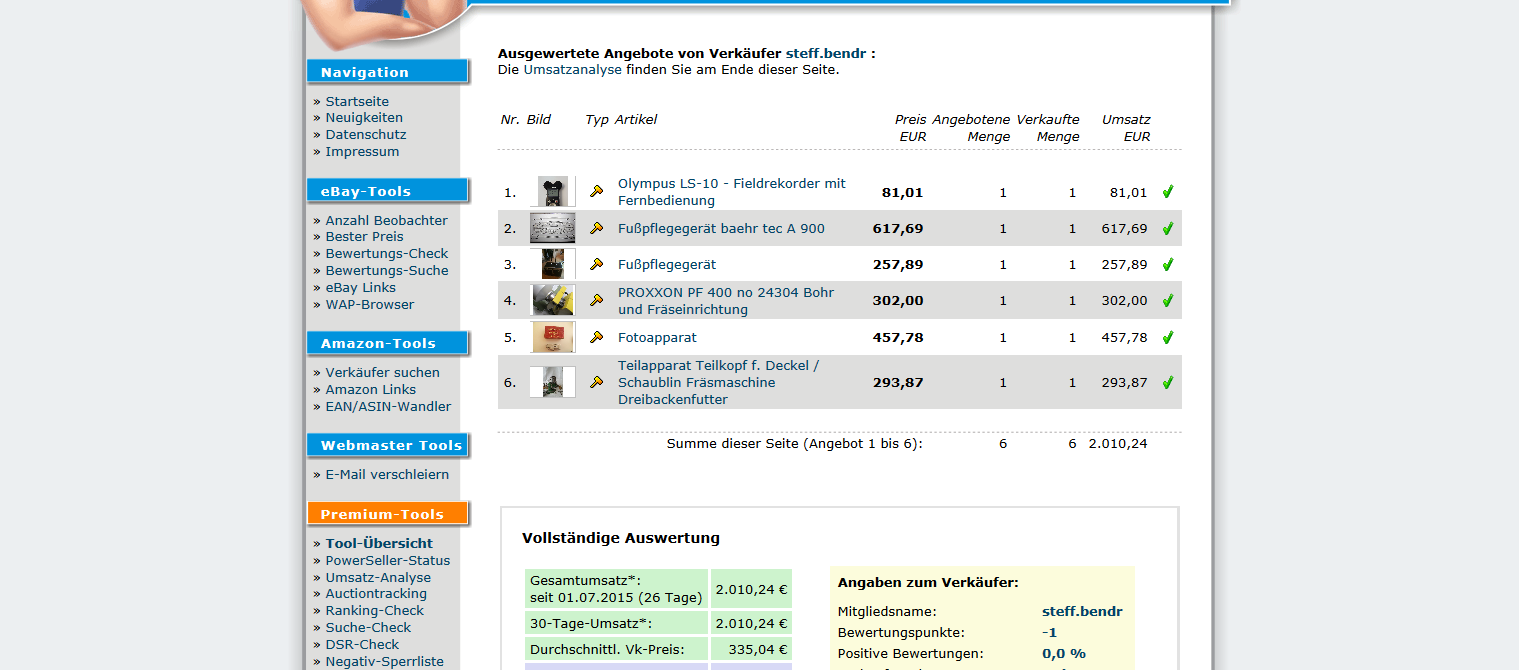1519x670 pixels.
Task: Click Mitgliedsname steff.bendr in seller info box
Action: 1082,611
